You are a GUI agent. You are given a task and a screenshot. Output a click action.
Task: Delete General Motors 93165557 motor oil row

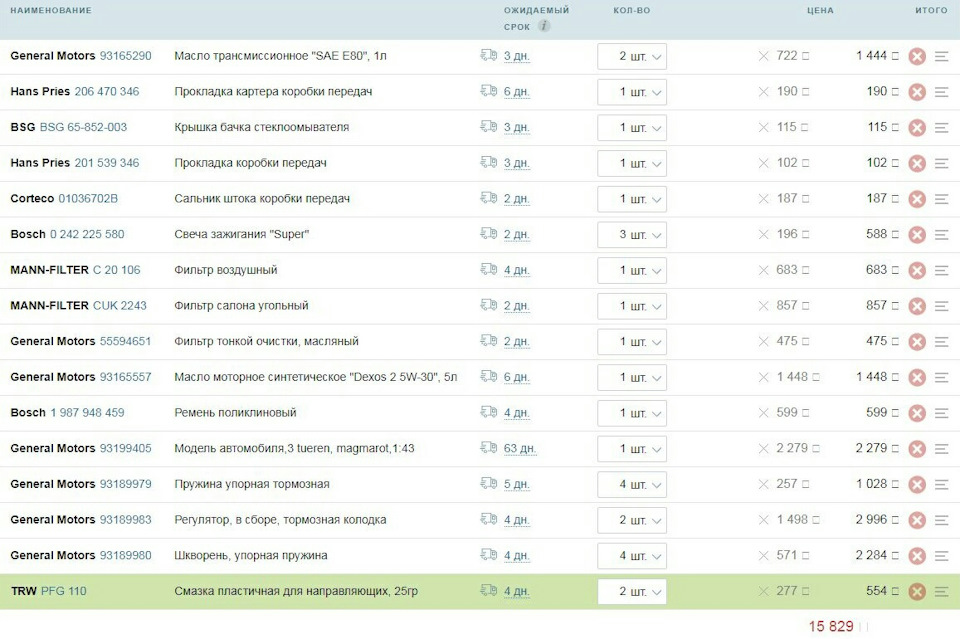917,378
